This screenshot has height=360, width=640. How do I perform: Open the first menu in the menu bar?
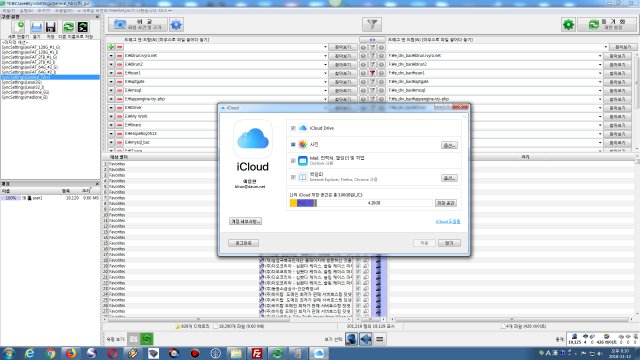pyautogui.click(x=8, y=11)
